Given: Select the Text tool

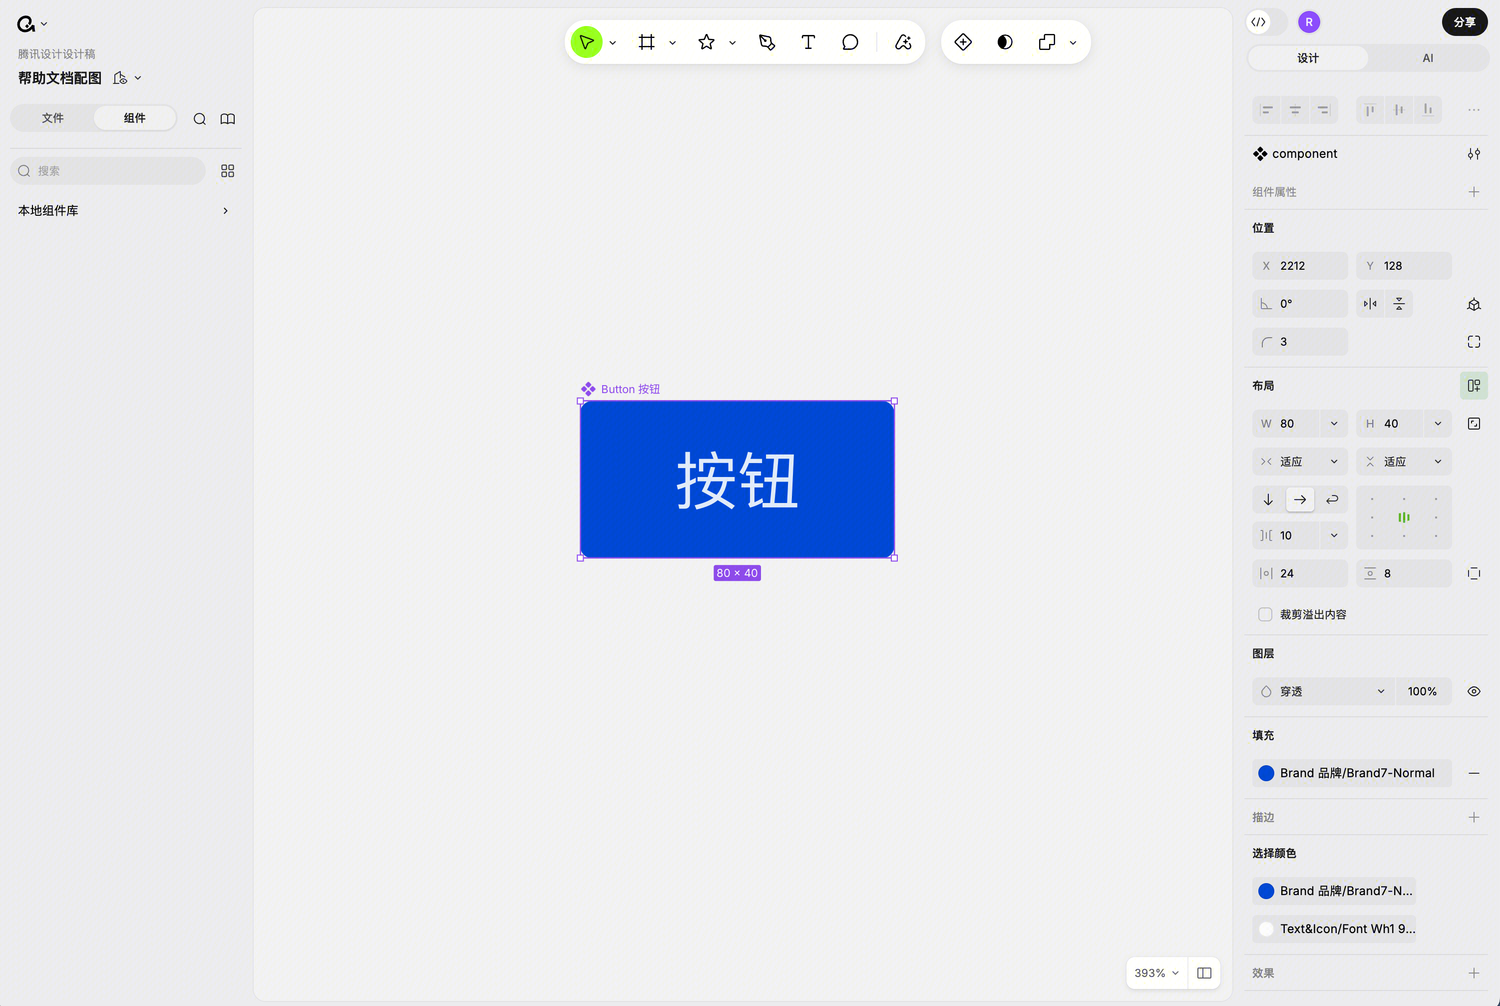Looking at the screenshot, I should point(808,42).
